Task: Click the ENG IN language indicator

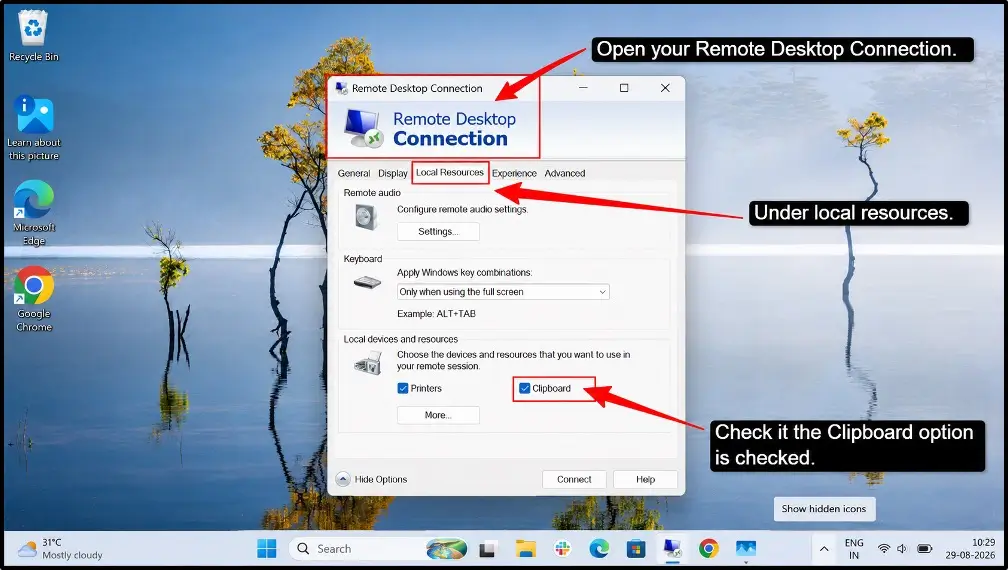Action: point(854,549)
